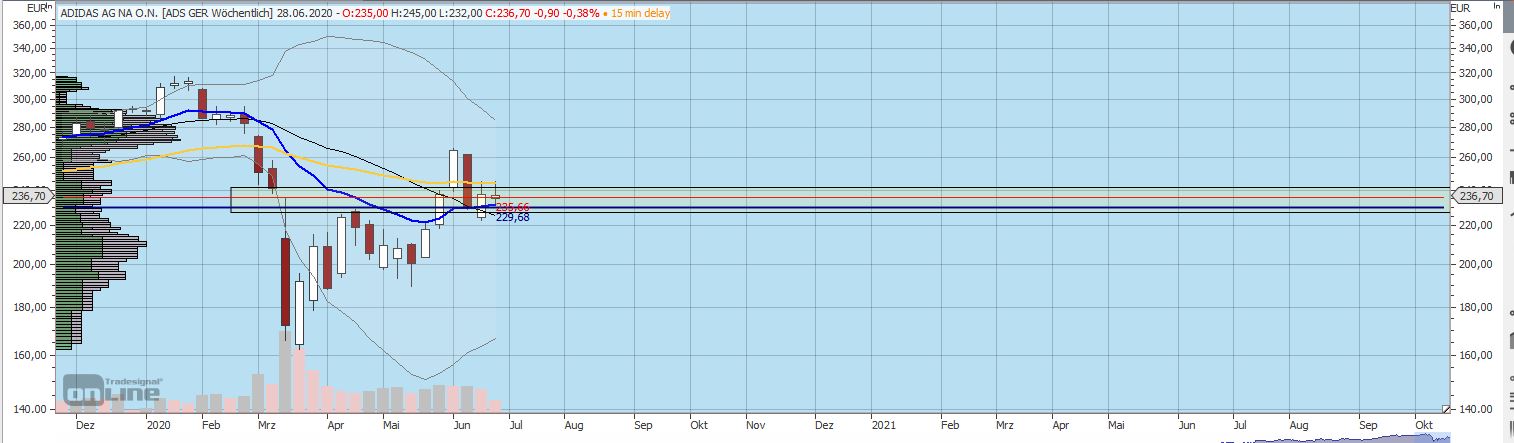Click the 2020 year label on time axis
Image resolution: width=1514 pixels, height=443 pixels.
(159, 425)
